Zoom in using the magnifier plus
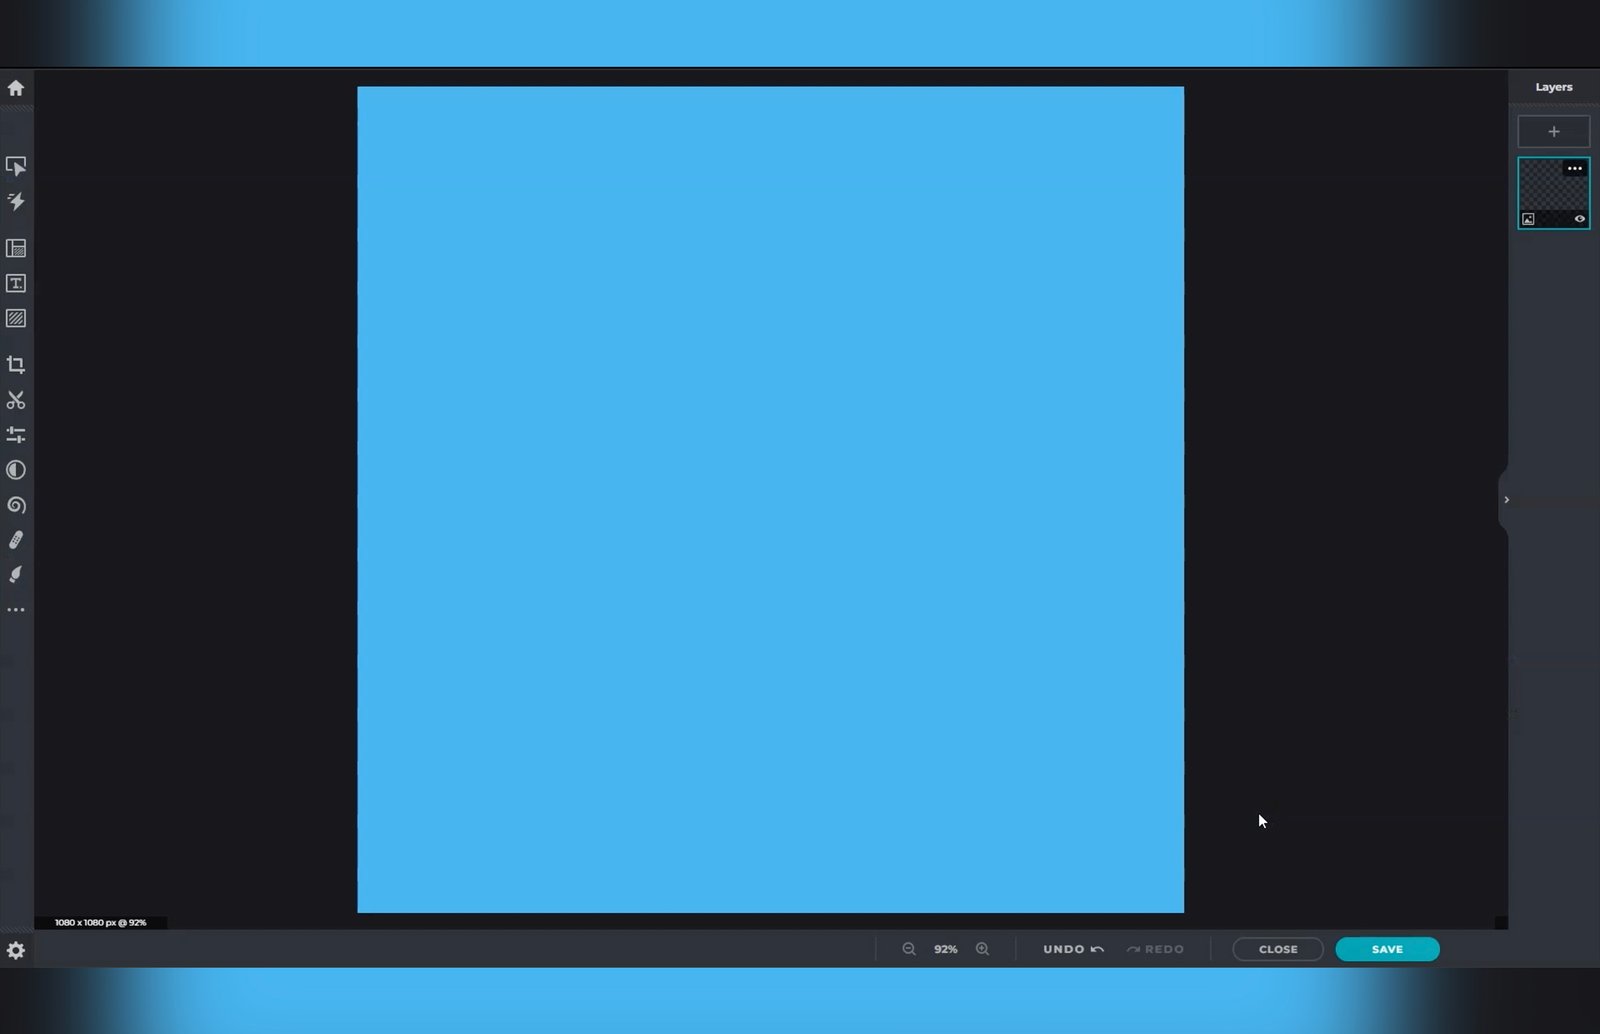Image resolution: width=1600 pixels, height=1034 pixels. coord(982,949)
